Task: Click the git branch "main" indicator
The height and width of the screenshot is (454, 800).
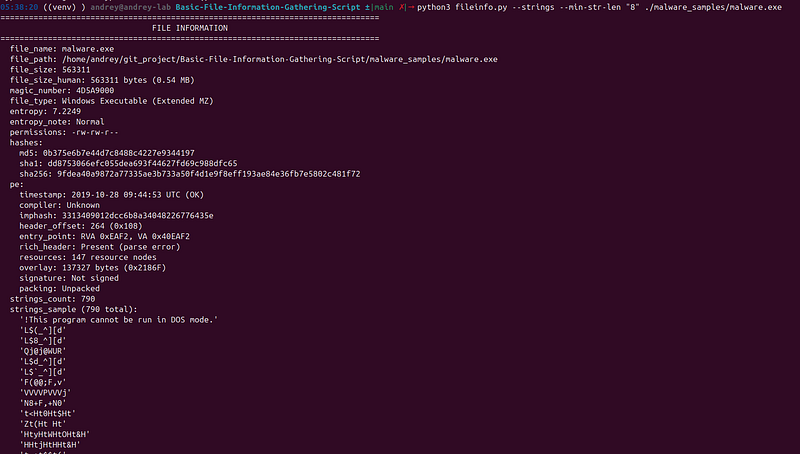Action: [383, 7]
